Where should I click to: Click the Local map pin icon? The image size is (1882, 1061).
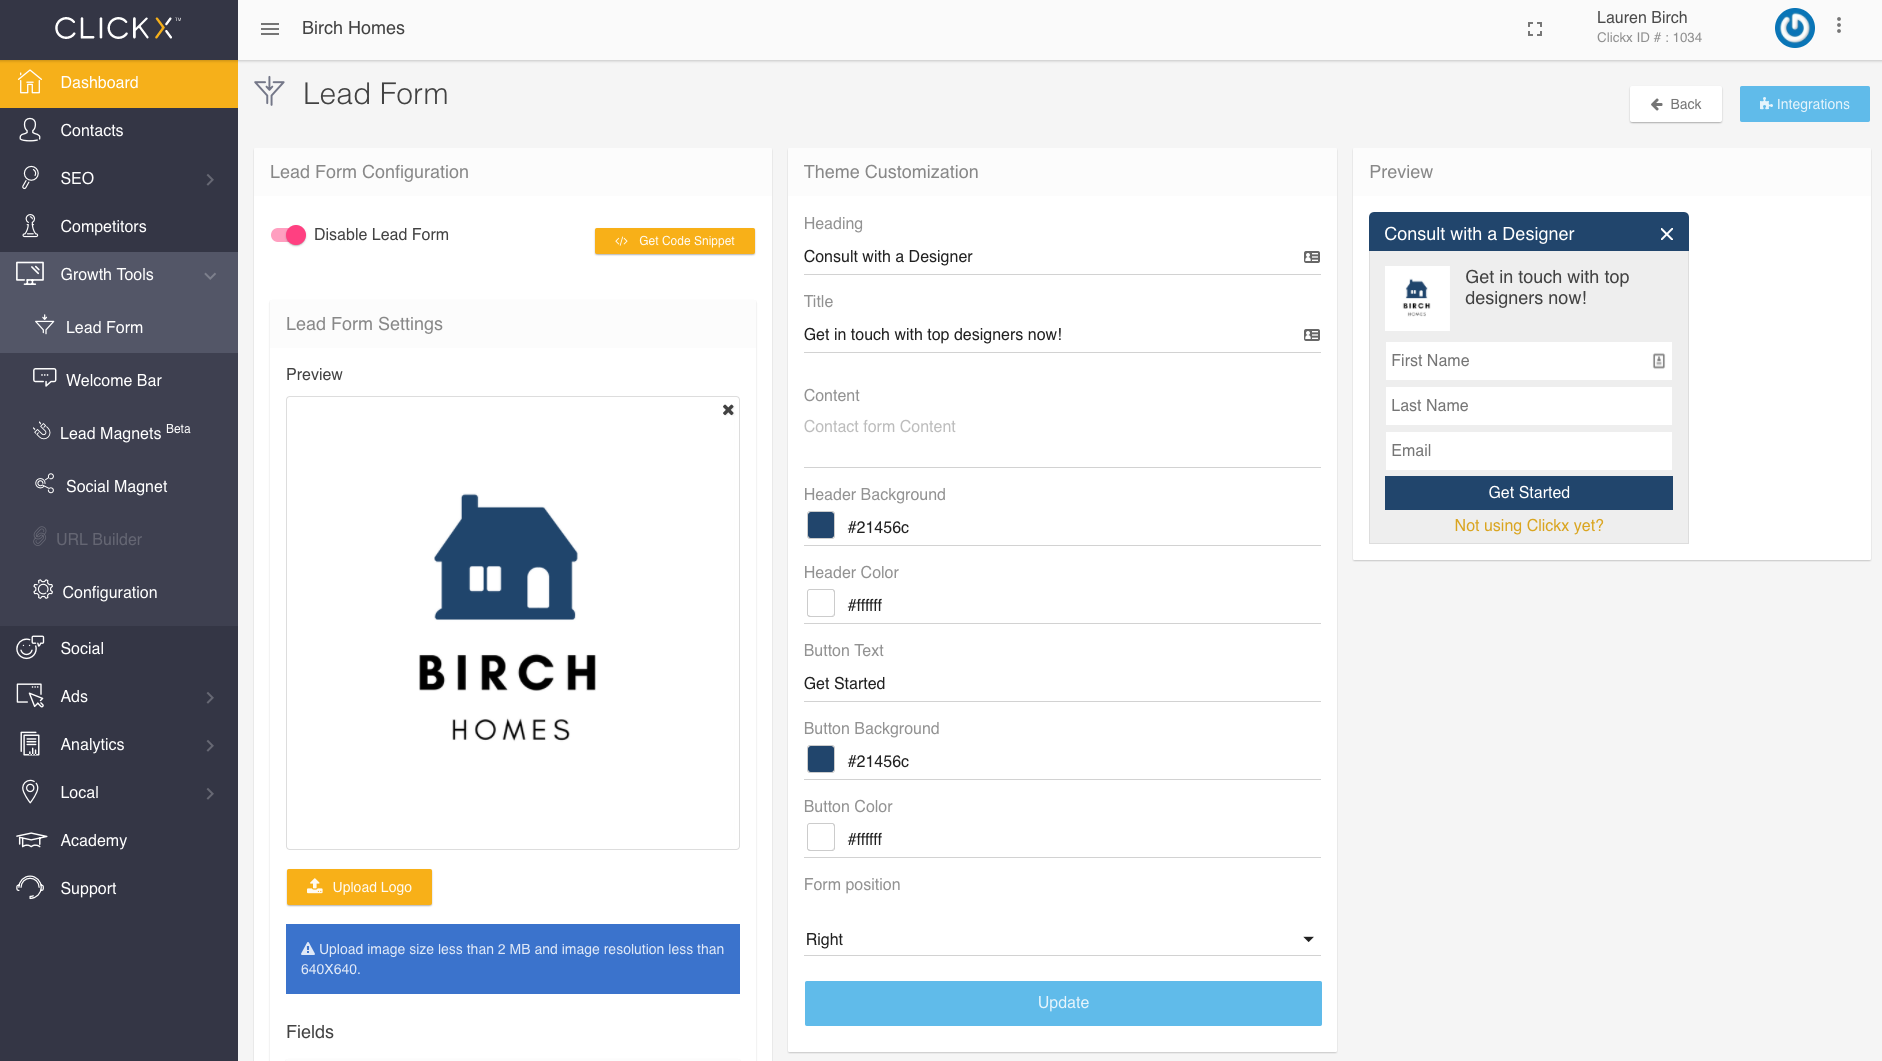(x=30, y=792)
